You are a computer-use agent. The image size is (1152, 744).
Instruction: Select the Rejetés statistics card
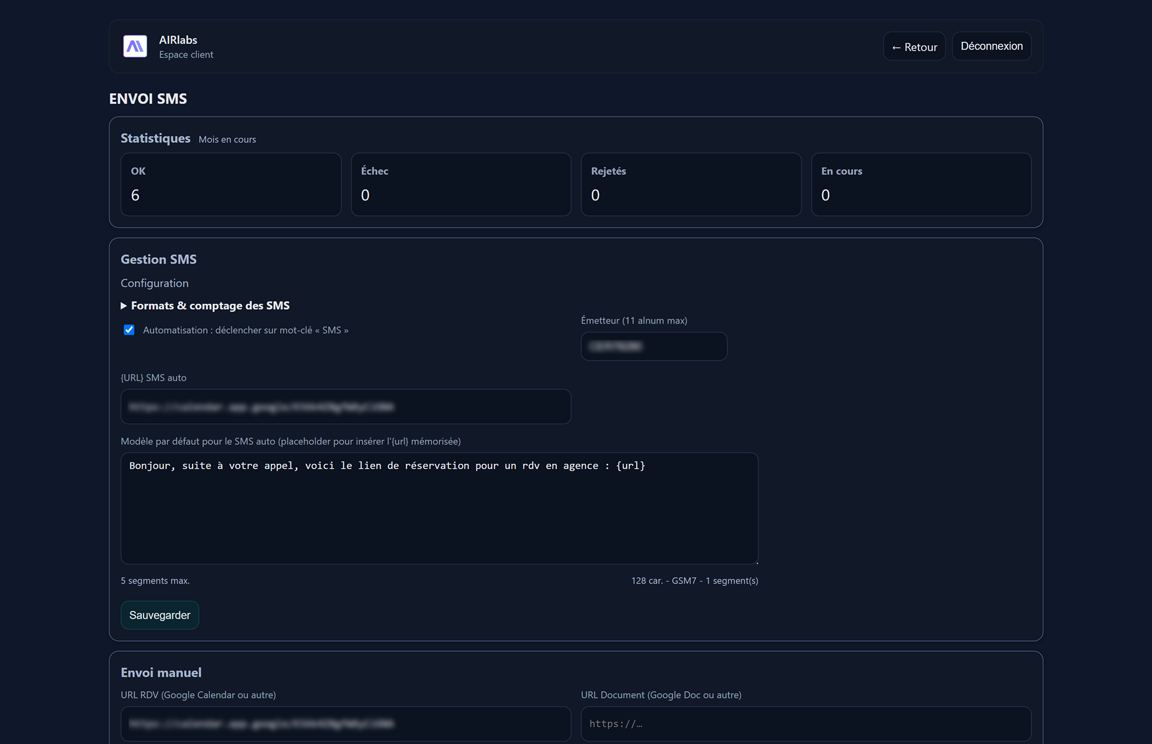(x=691, y=184)
